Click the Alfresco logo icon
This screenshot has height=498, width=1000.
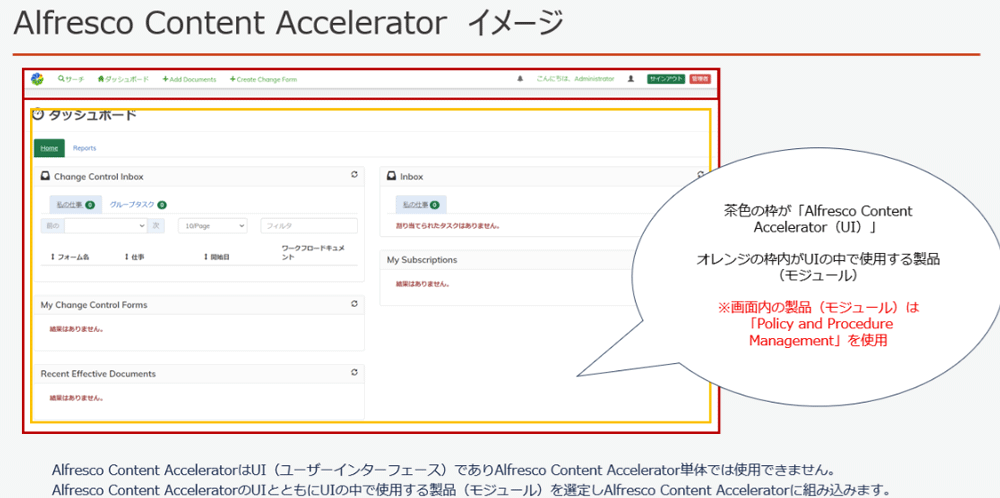[x=37, y=79]
